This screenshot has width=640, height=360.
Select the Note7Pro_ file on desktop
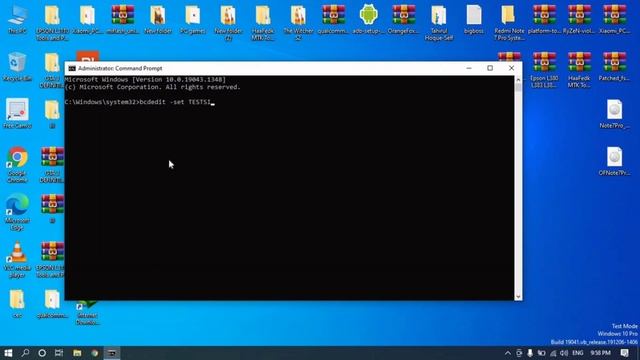click(x=614, y=114)
